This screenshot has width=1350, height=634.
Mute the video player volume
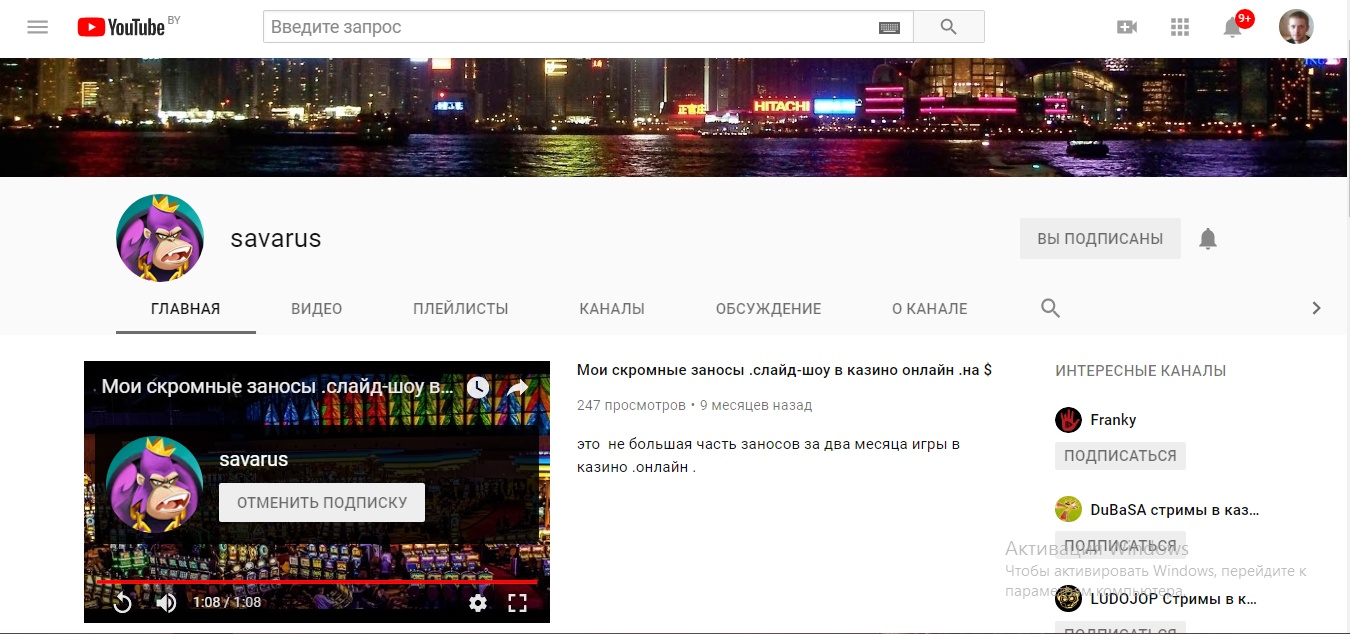tap(166, 603)
